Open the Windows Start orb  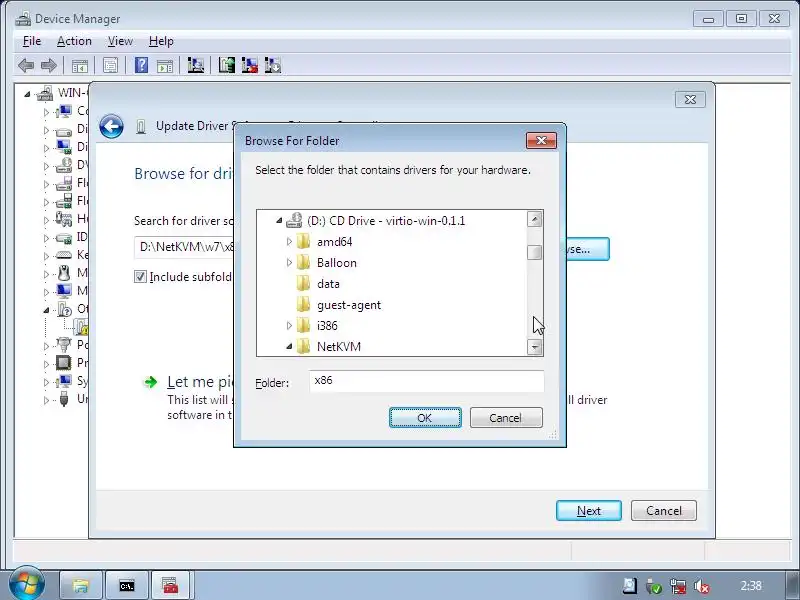25,584
